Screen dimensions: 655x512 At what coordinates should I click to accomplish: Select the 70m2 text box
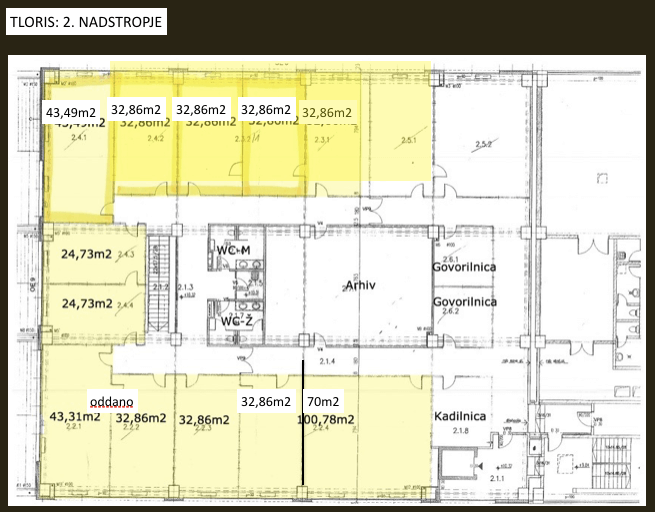[x=325, y=401]
